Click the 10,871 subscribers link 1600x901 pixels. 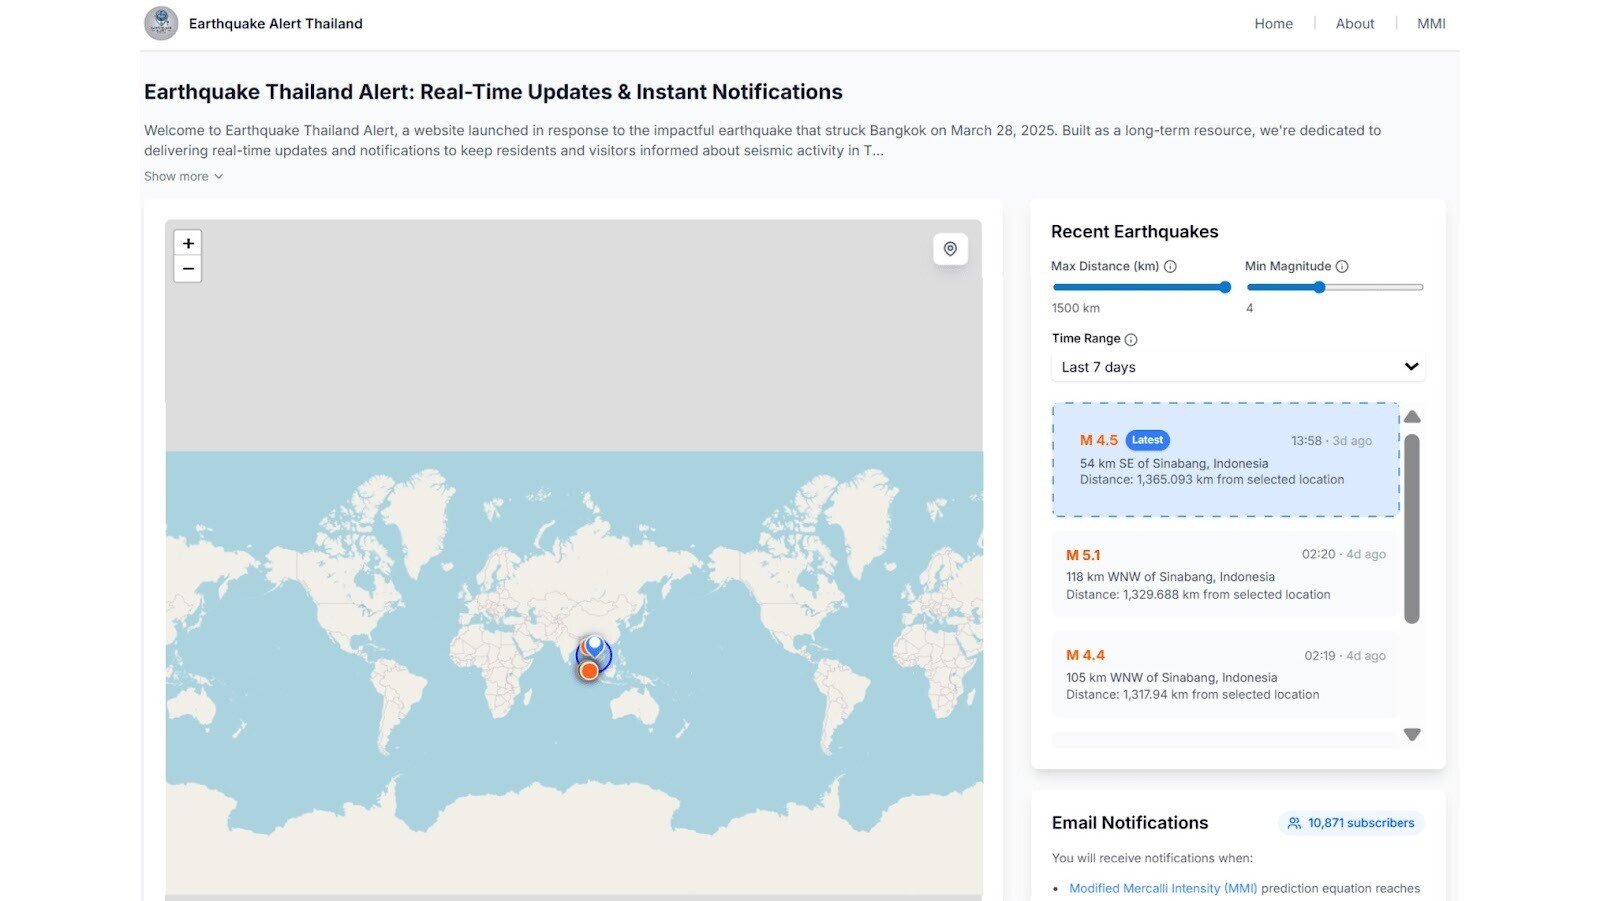(x=1351, y=822)
